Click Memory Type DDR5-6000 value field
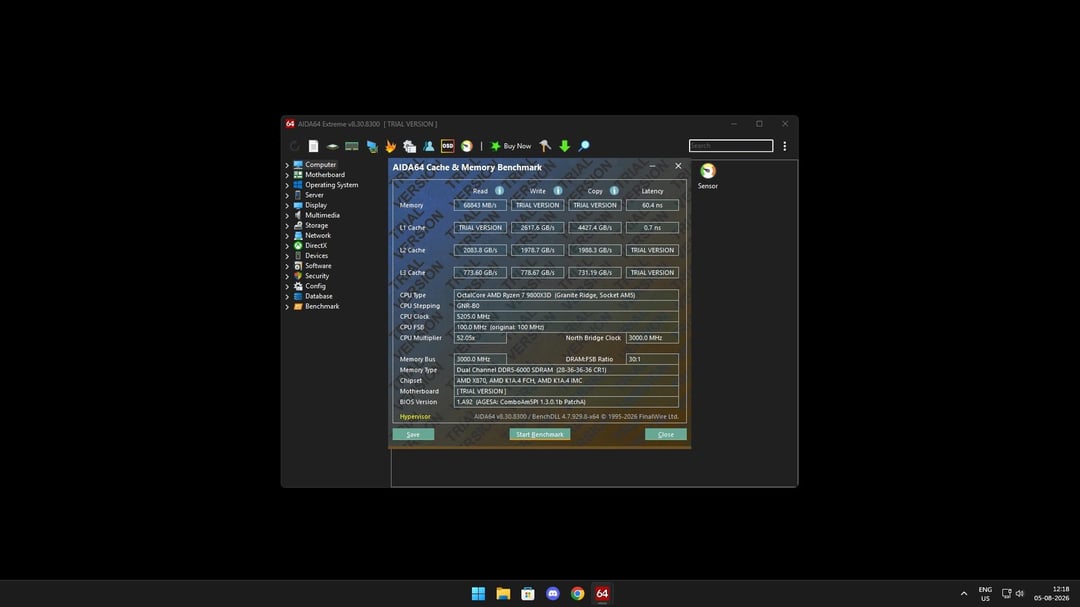Image resolution: width=1080 pixels, height=607 pixels. (x=566, y=370)
